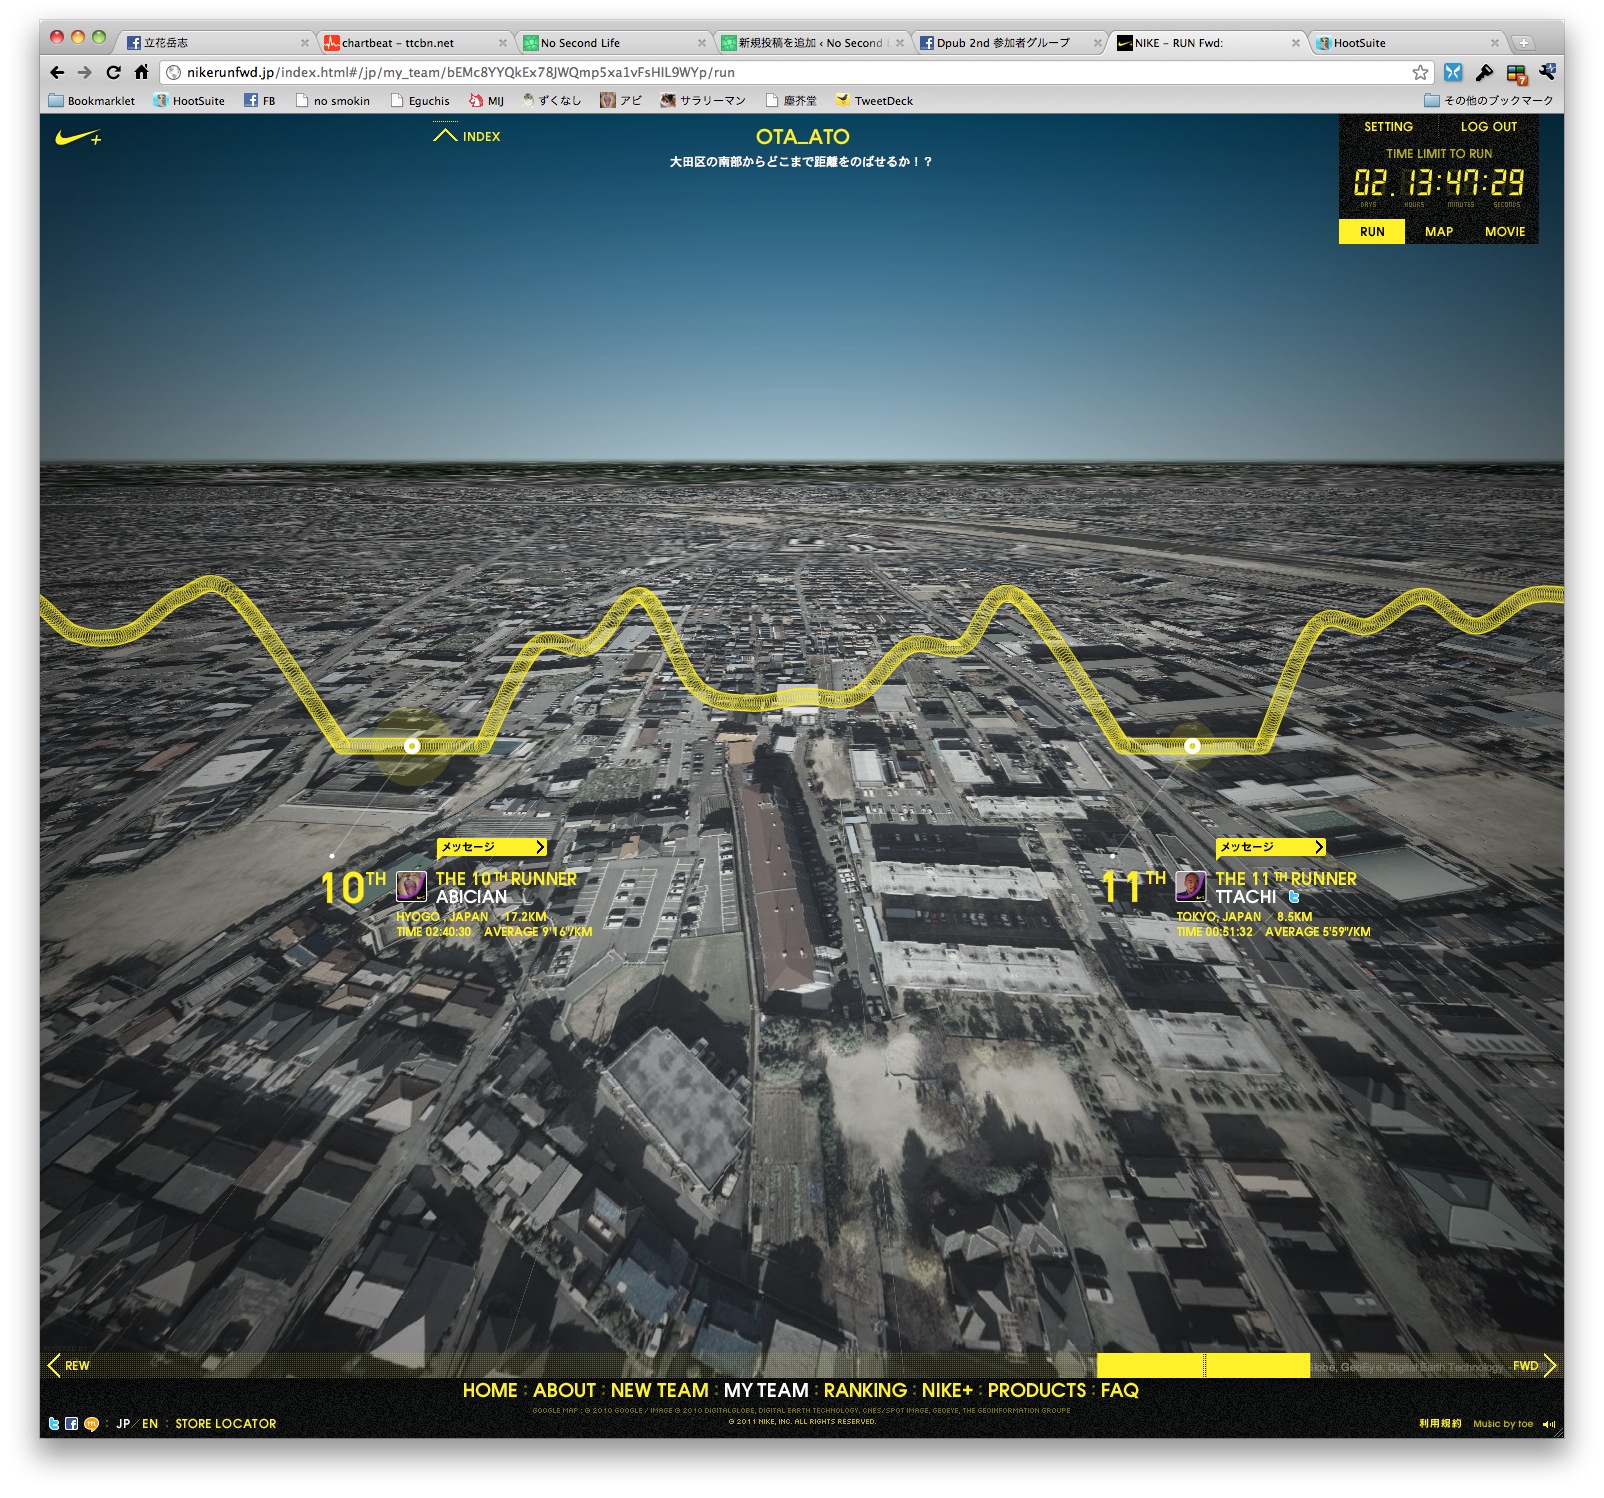Switch to the MOVIE view tab
This screenshot has width=1604, height=1498.
pyautogui.click(x=1504, y=231)
